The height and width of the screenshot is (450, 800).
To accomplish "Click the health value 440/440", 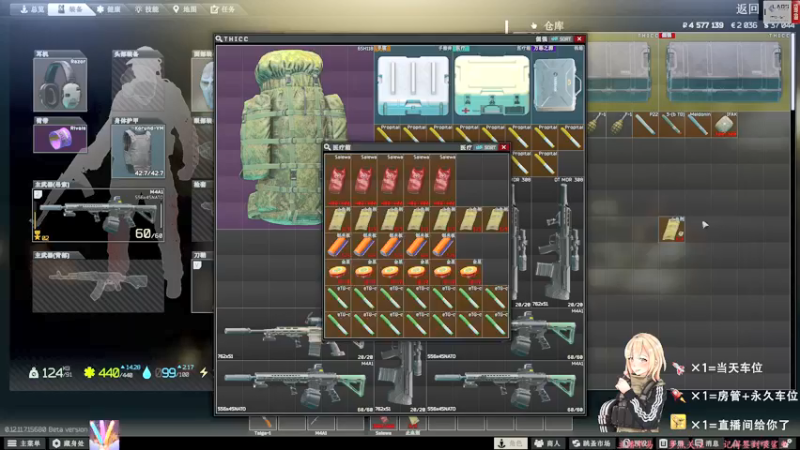I will 109,373.
